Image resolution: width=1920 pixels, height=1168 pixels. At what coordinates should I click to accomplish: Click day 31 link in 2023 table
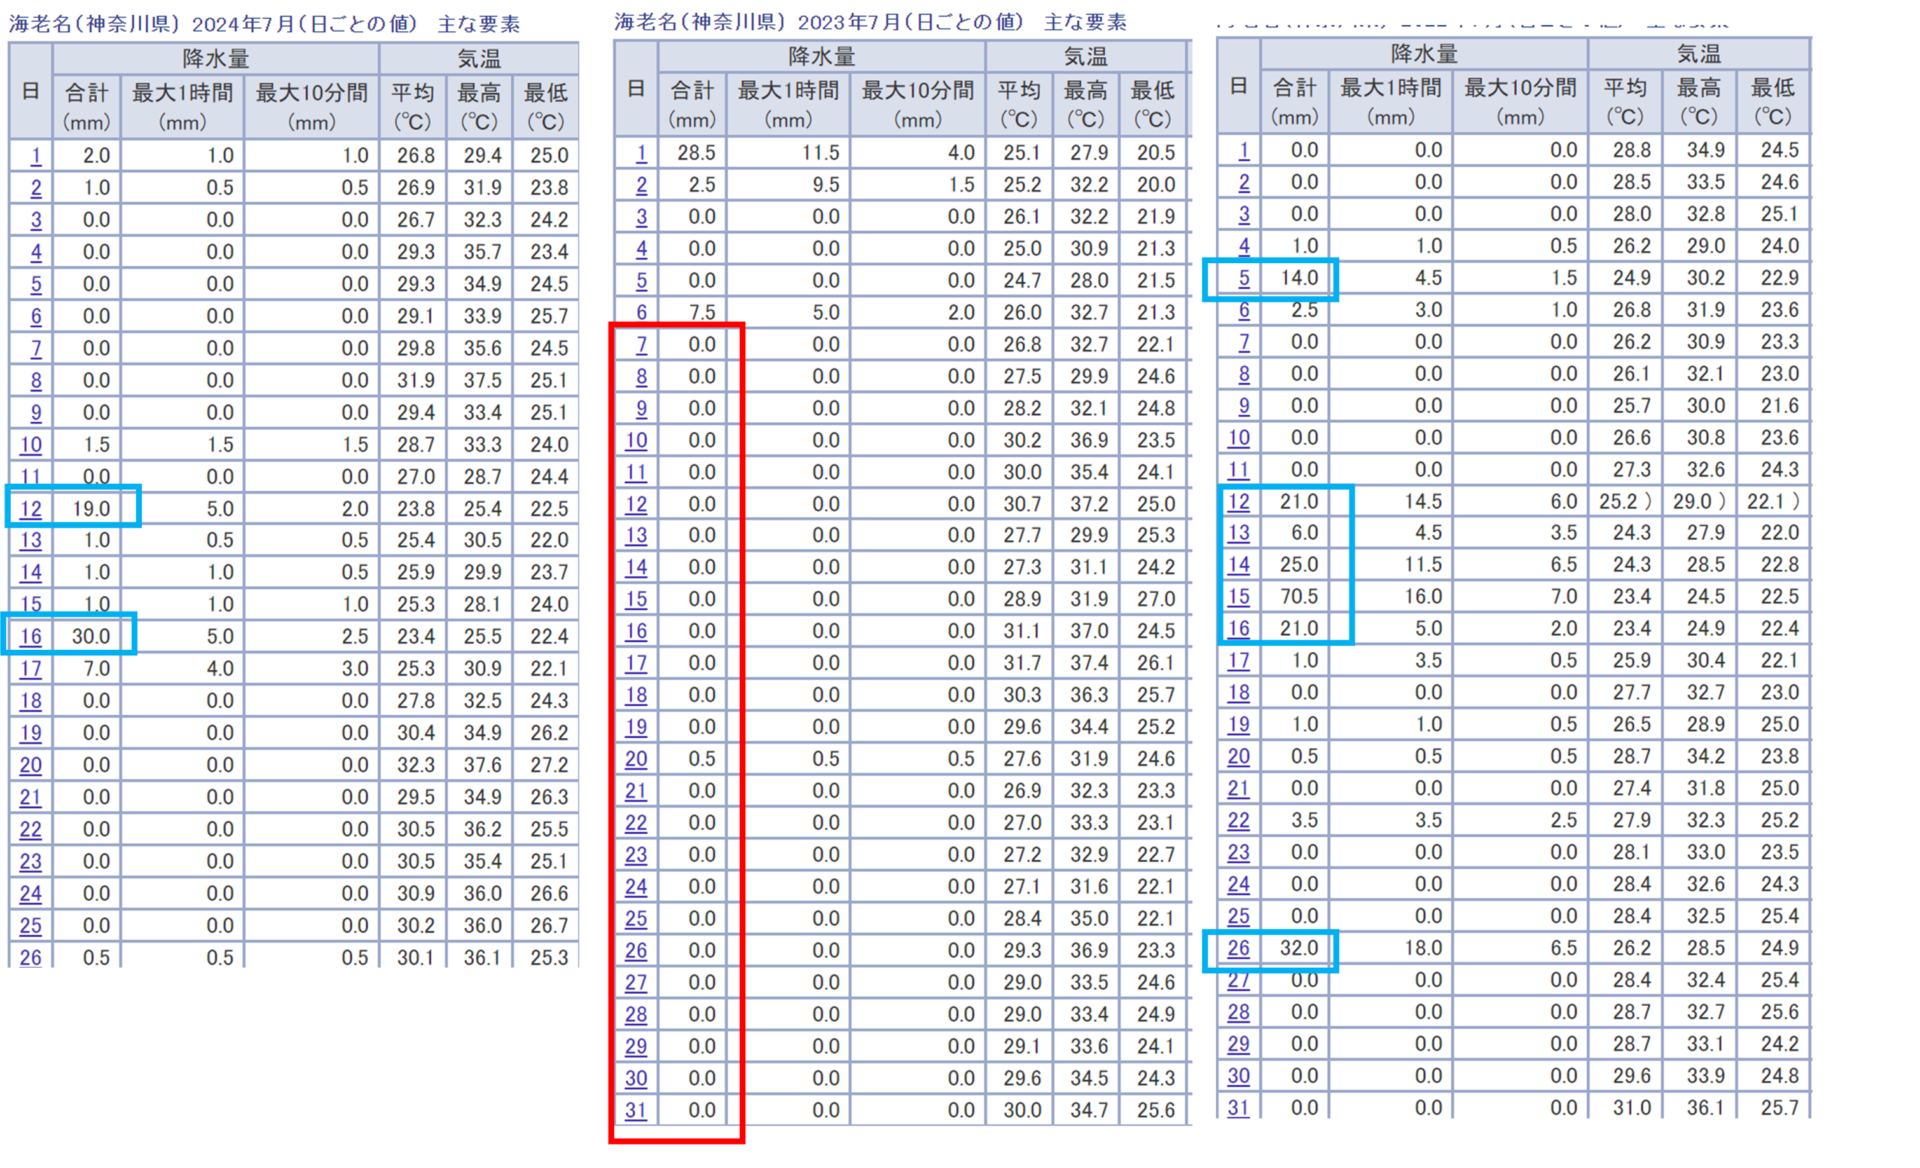point(636,1110)
